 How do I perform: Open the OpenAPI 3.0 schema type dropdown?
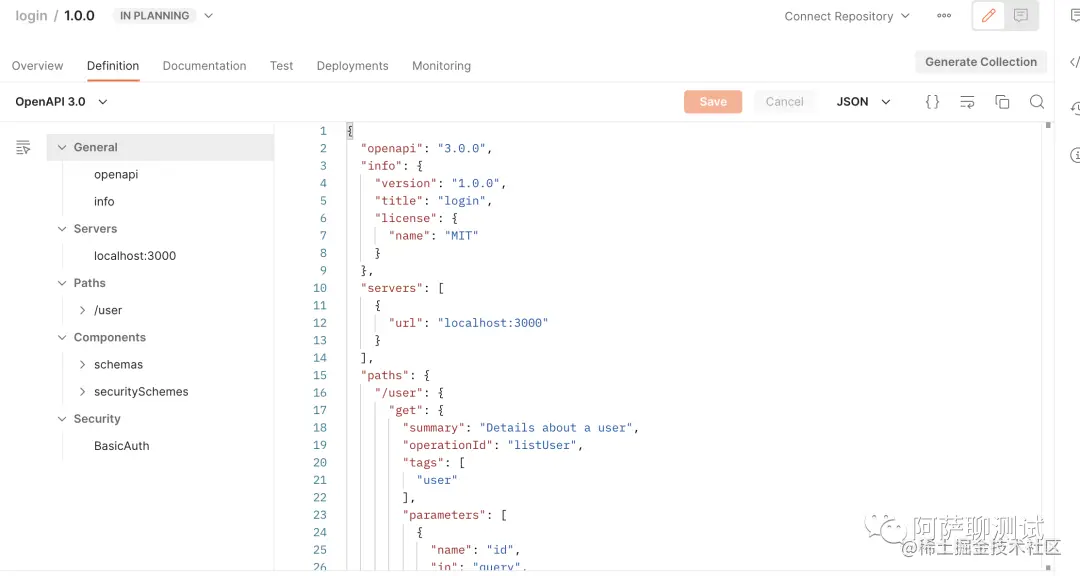[x=61, y=102]
